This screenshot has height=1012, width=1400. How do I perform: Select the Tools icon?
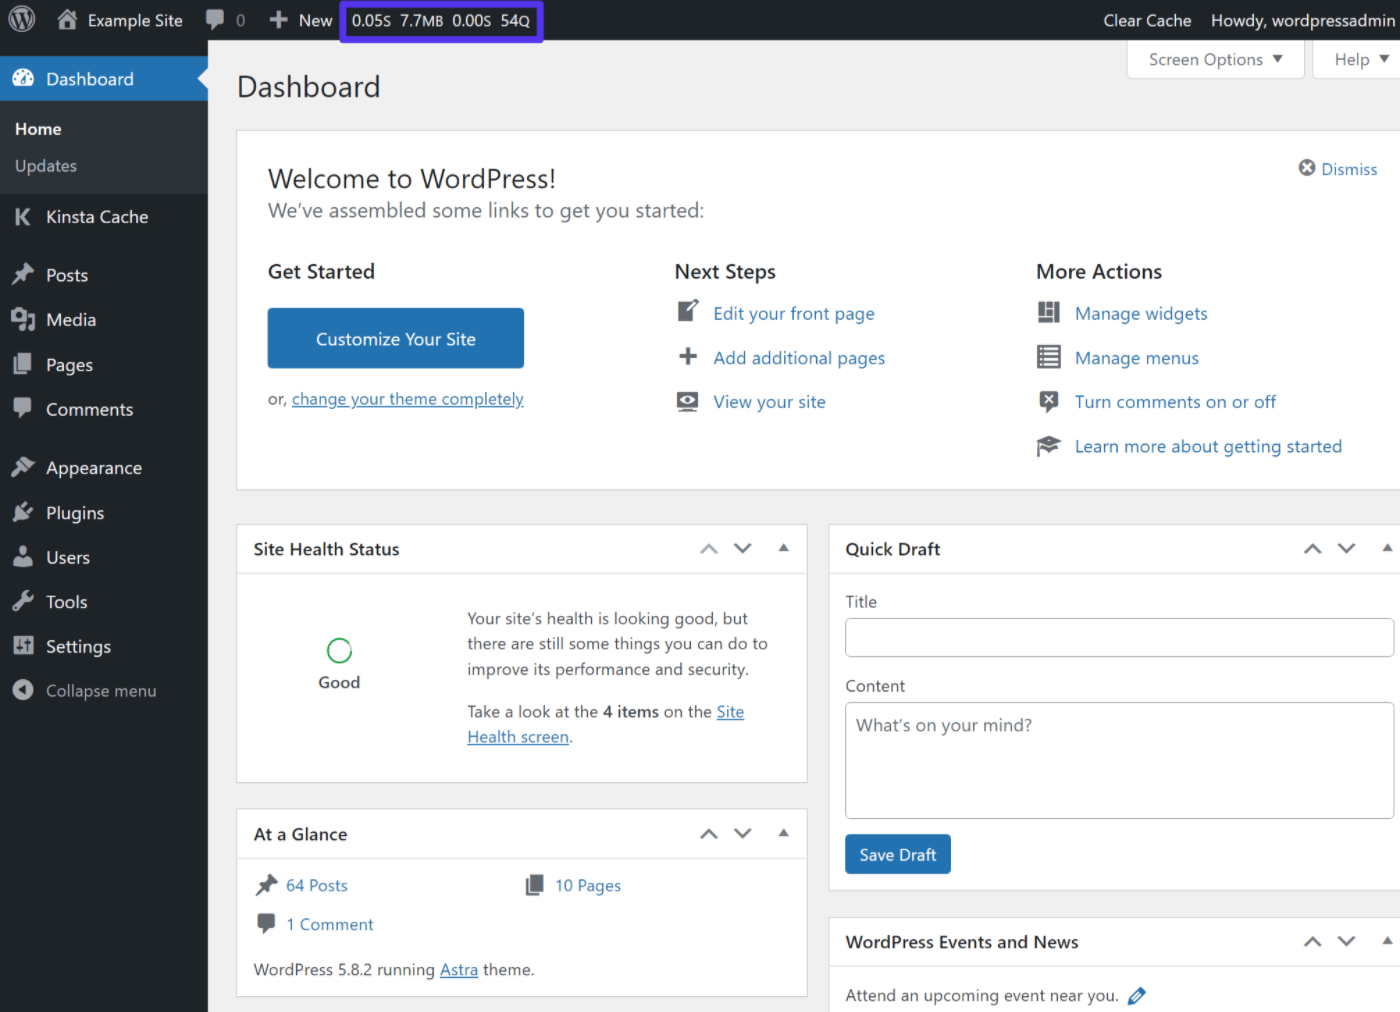pyautogui.click(x=24, y=601)
